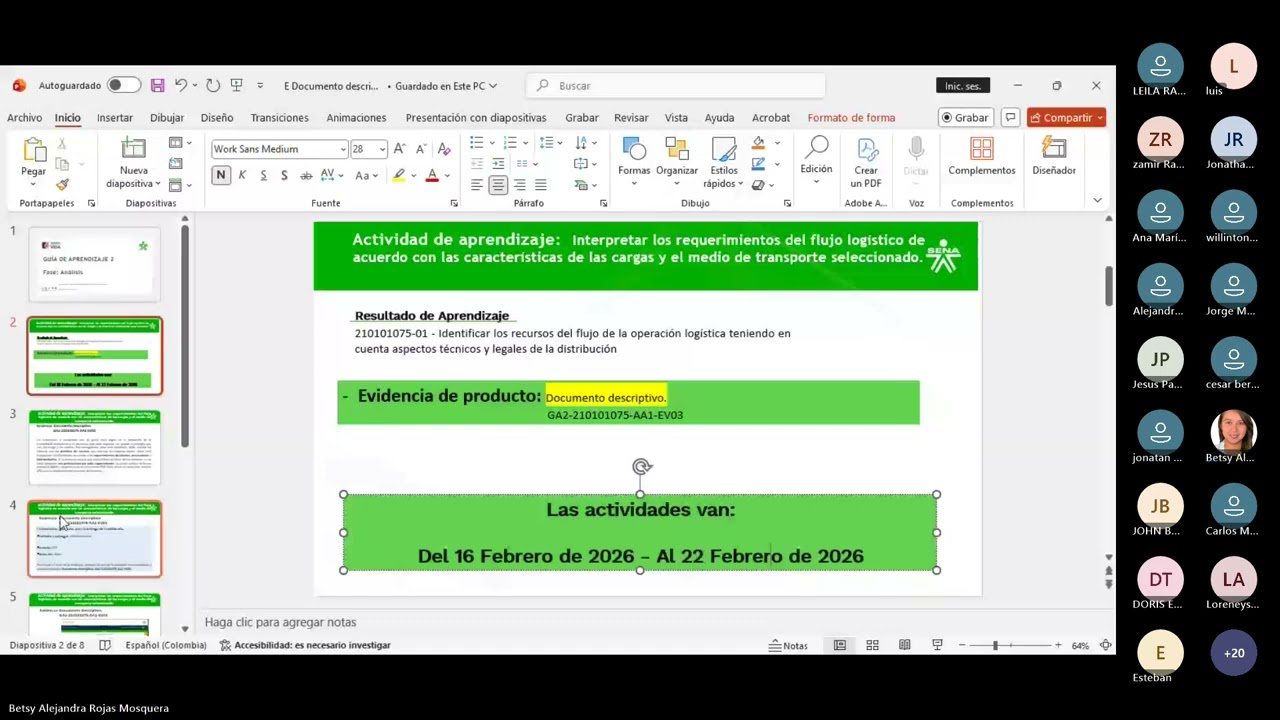1280x720 pixels.
Task: Switch to reading view icon
Action: pos(904,646)
